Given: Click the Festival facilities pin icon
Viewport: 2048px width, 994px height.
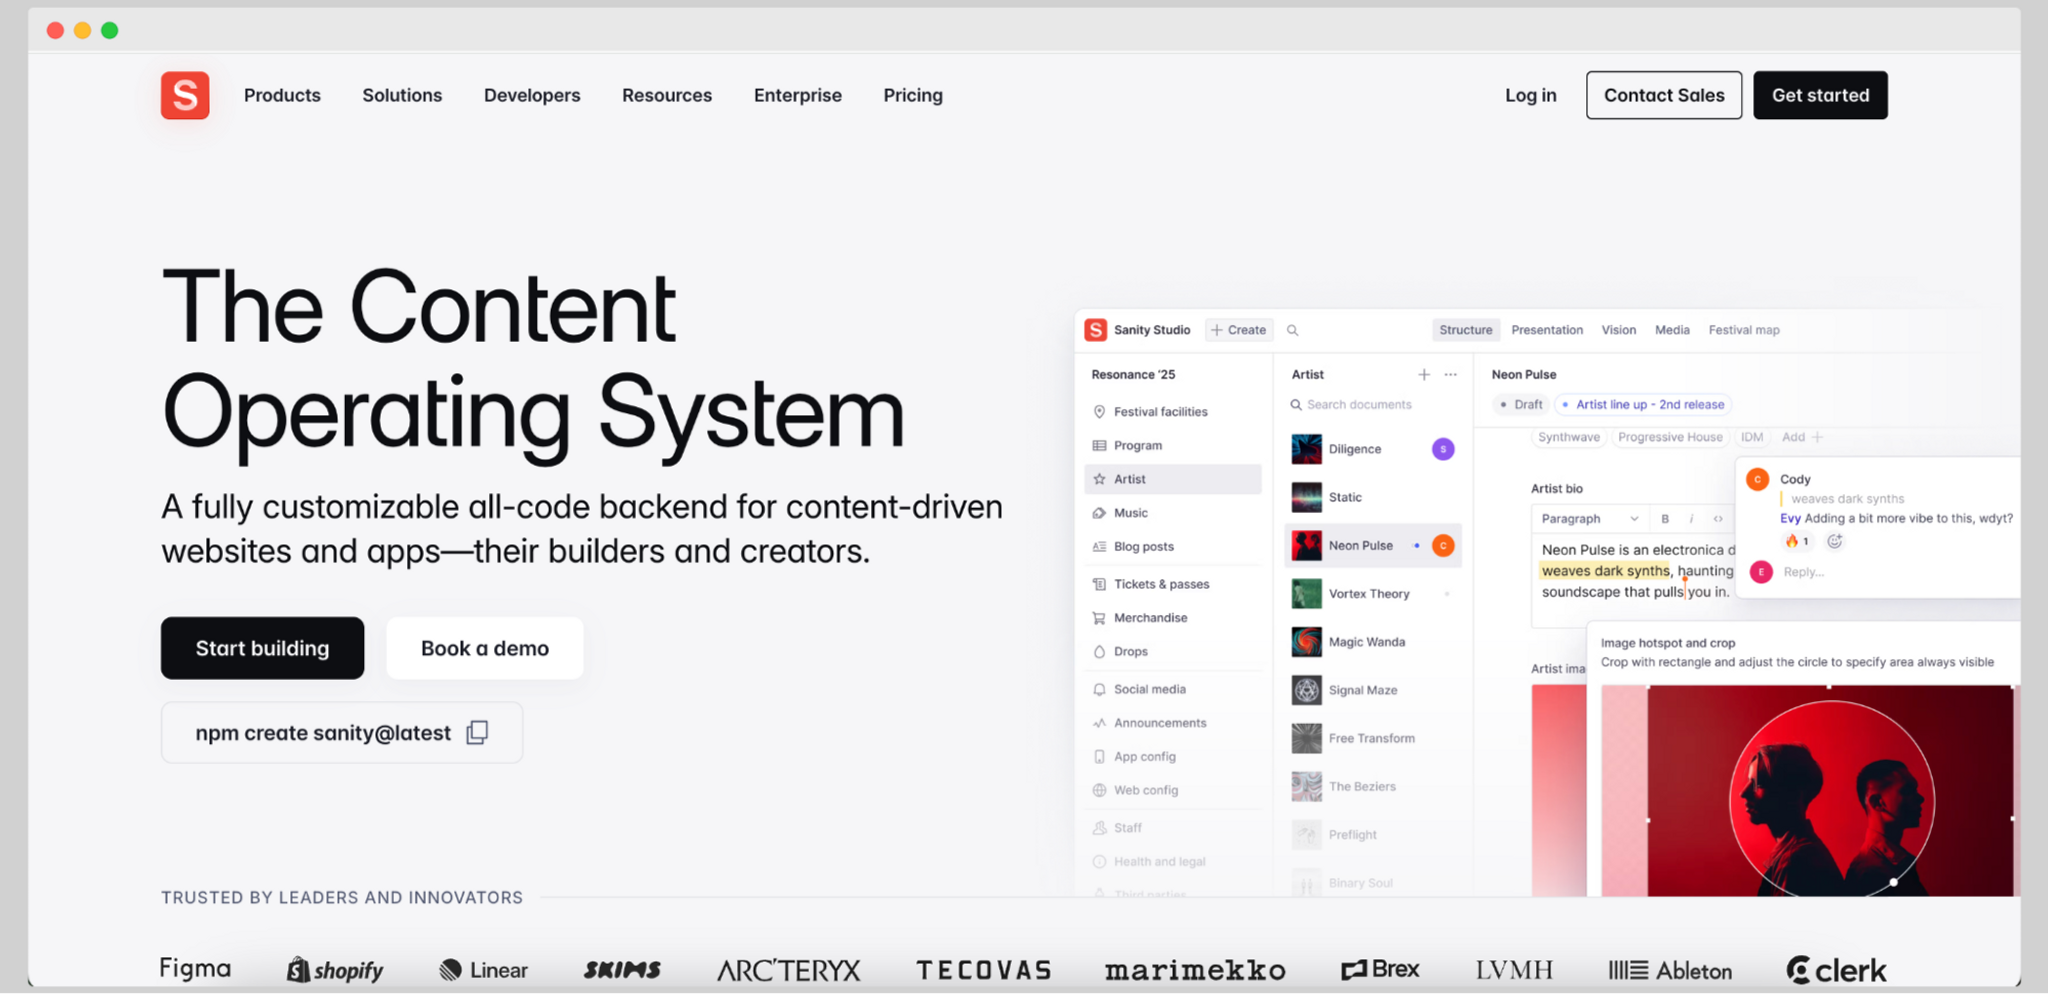Looking at the screenshot, I should pos(1099,412).
